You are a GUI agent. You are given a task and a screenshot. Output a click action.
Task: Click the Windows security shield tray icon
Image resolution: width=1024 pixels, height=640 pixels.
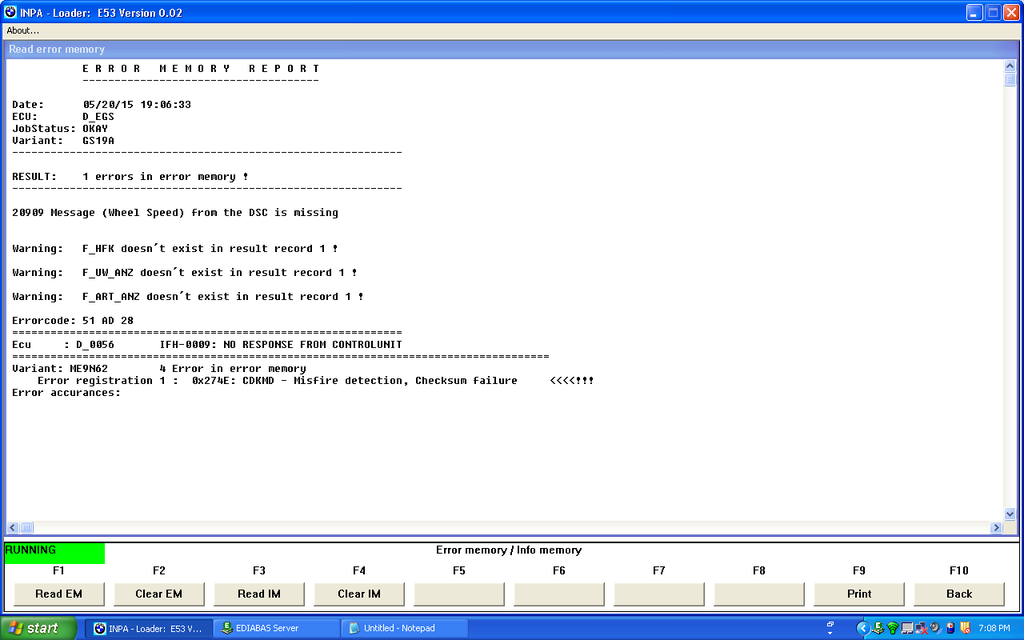[965, 628]
